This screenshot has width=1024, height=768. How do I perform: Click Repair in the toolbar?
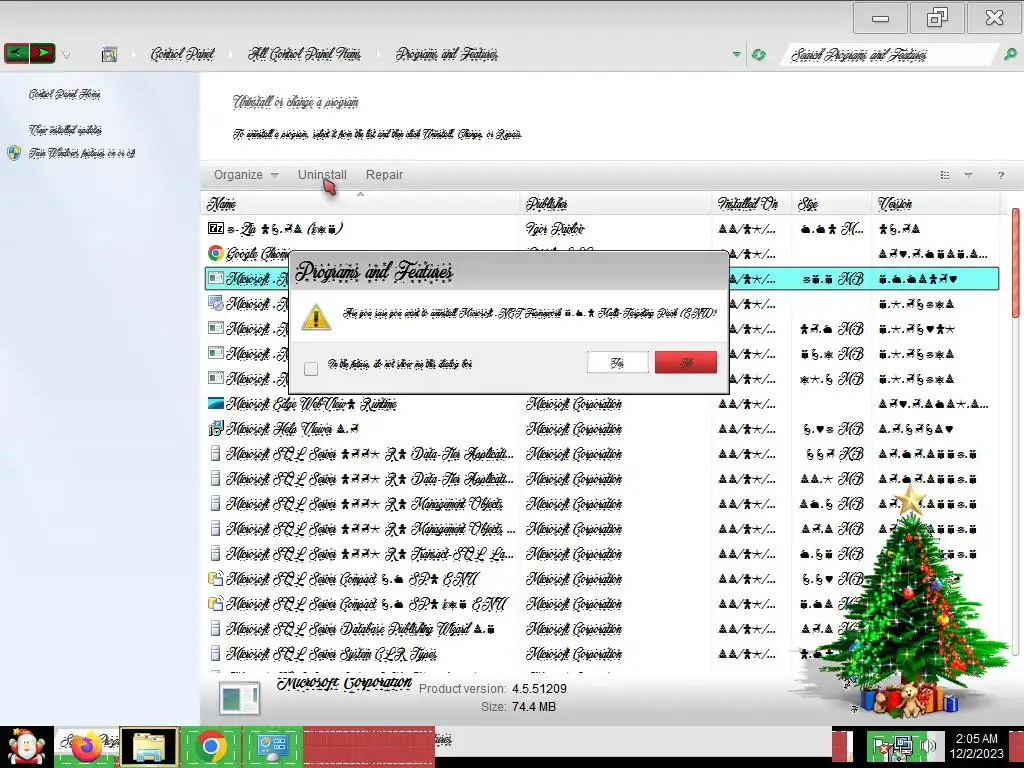[384, 175]
